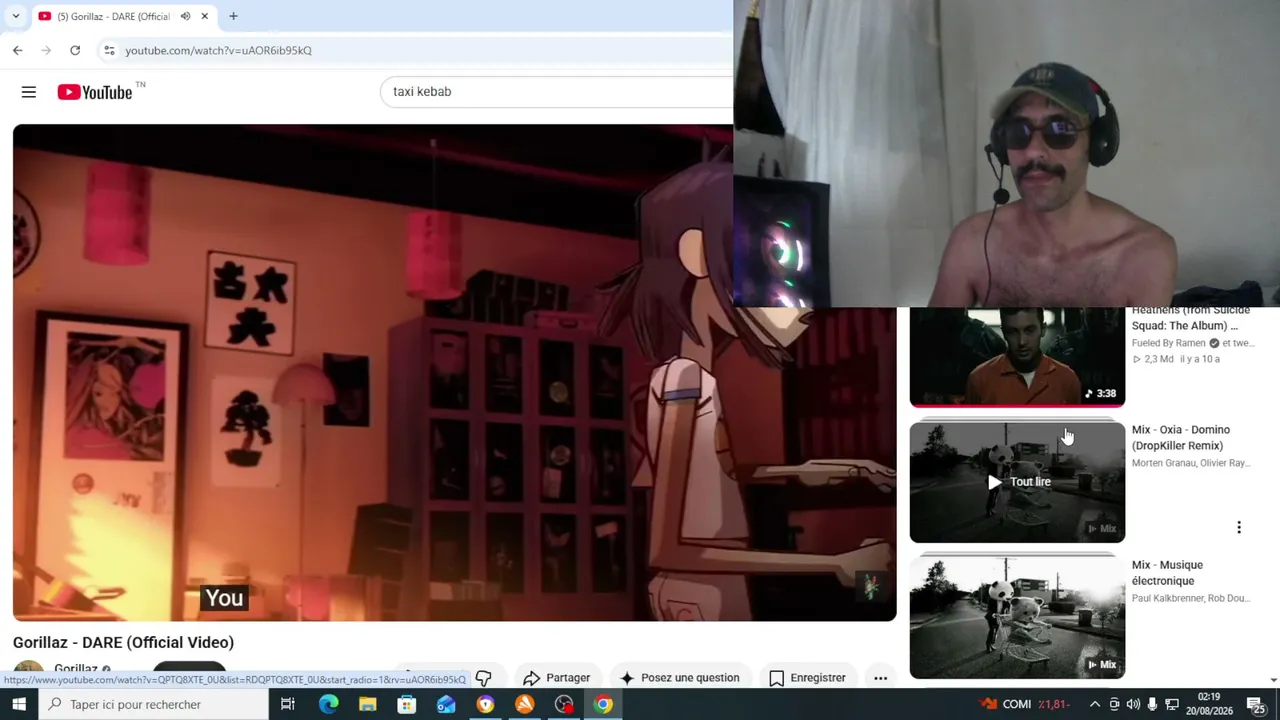1280x720 pixels.
Task: Open the clock showing 02:19
Action: coord(1208,704)
